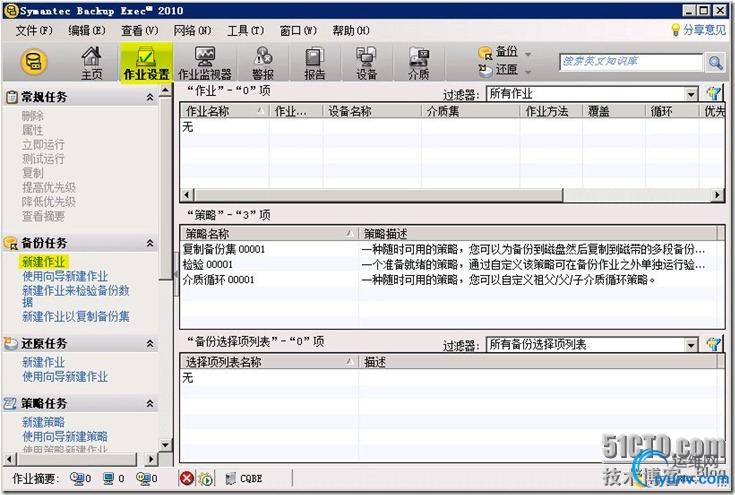Click the first 作业摘要 computer icon

point(76,478)
